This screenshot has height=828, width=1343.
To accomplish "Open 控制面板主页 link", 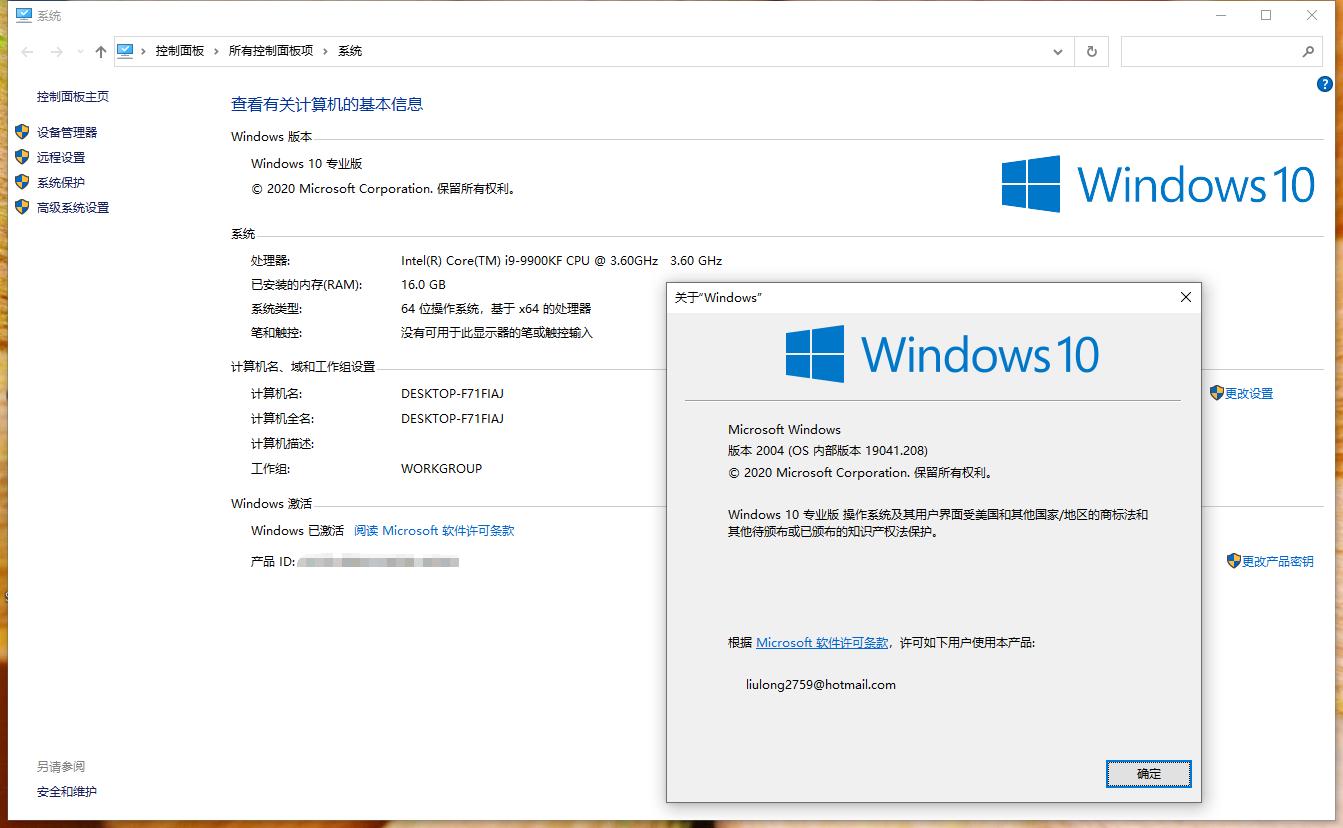I will click(73, 97).
